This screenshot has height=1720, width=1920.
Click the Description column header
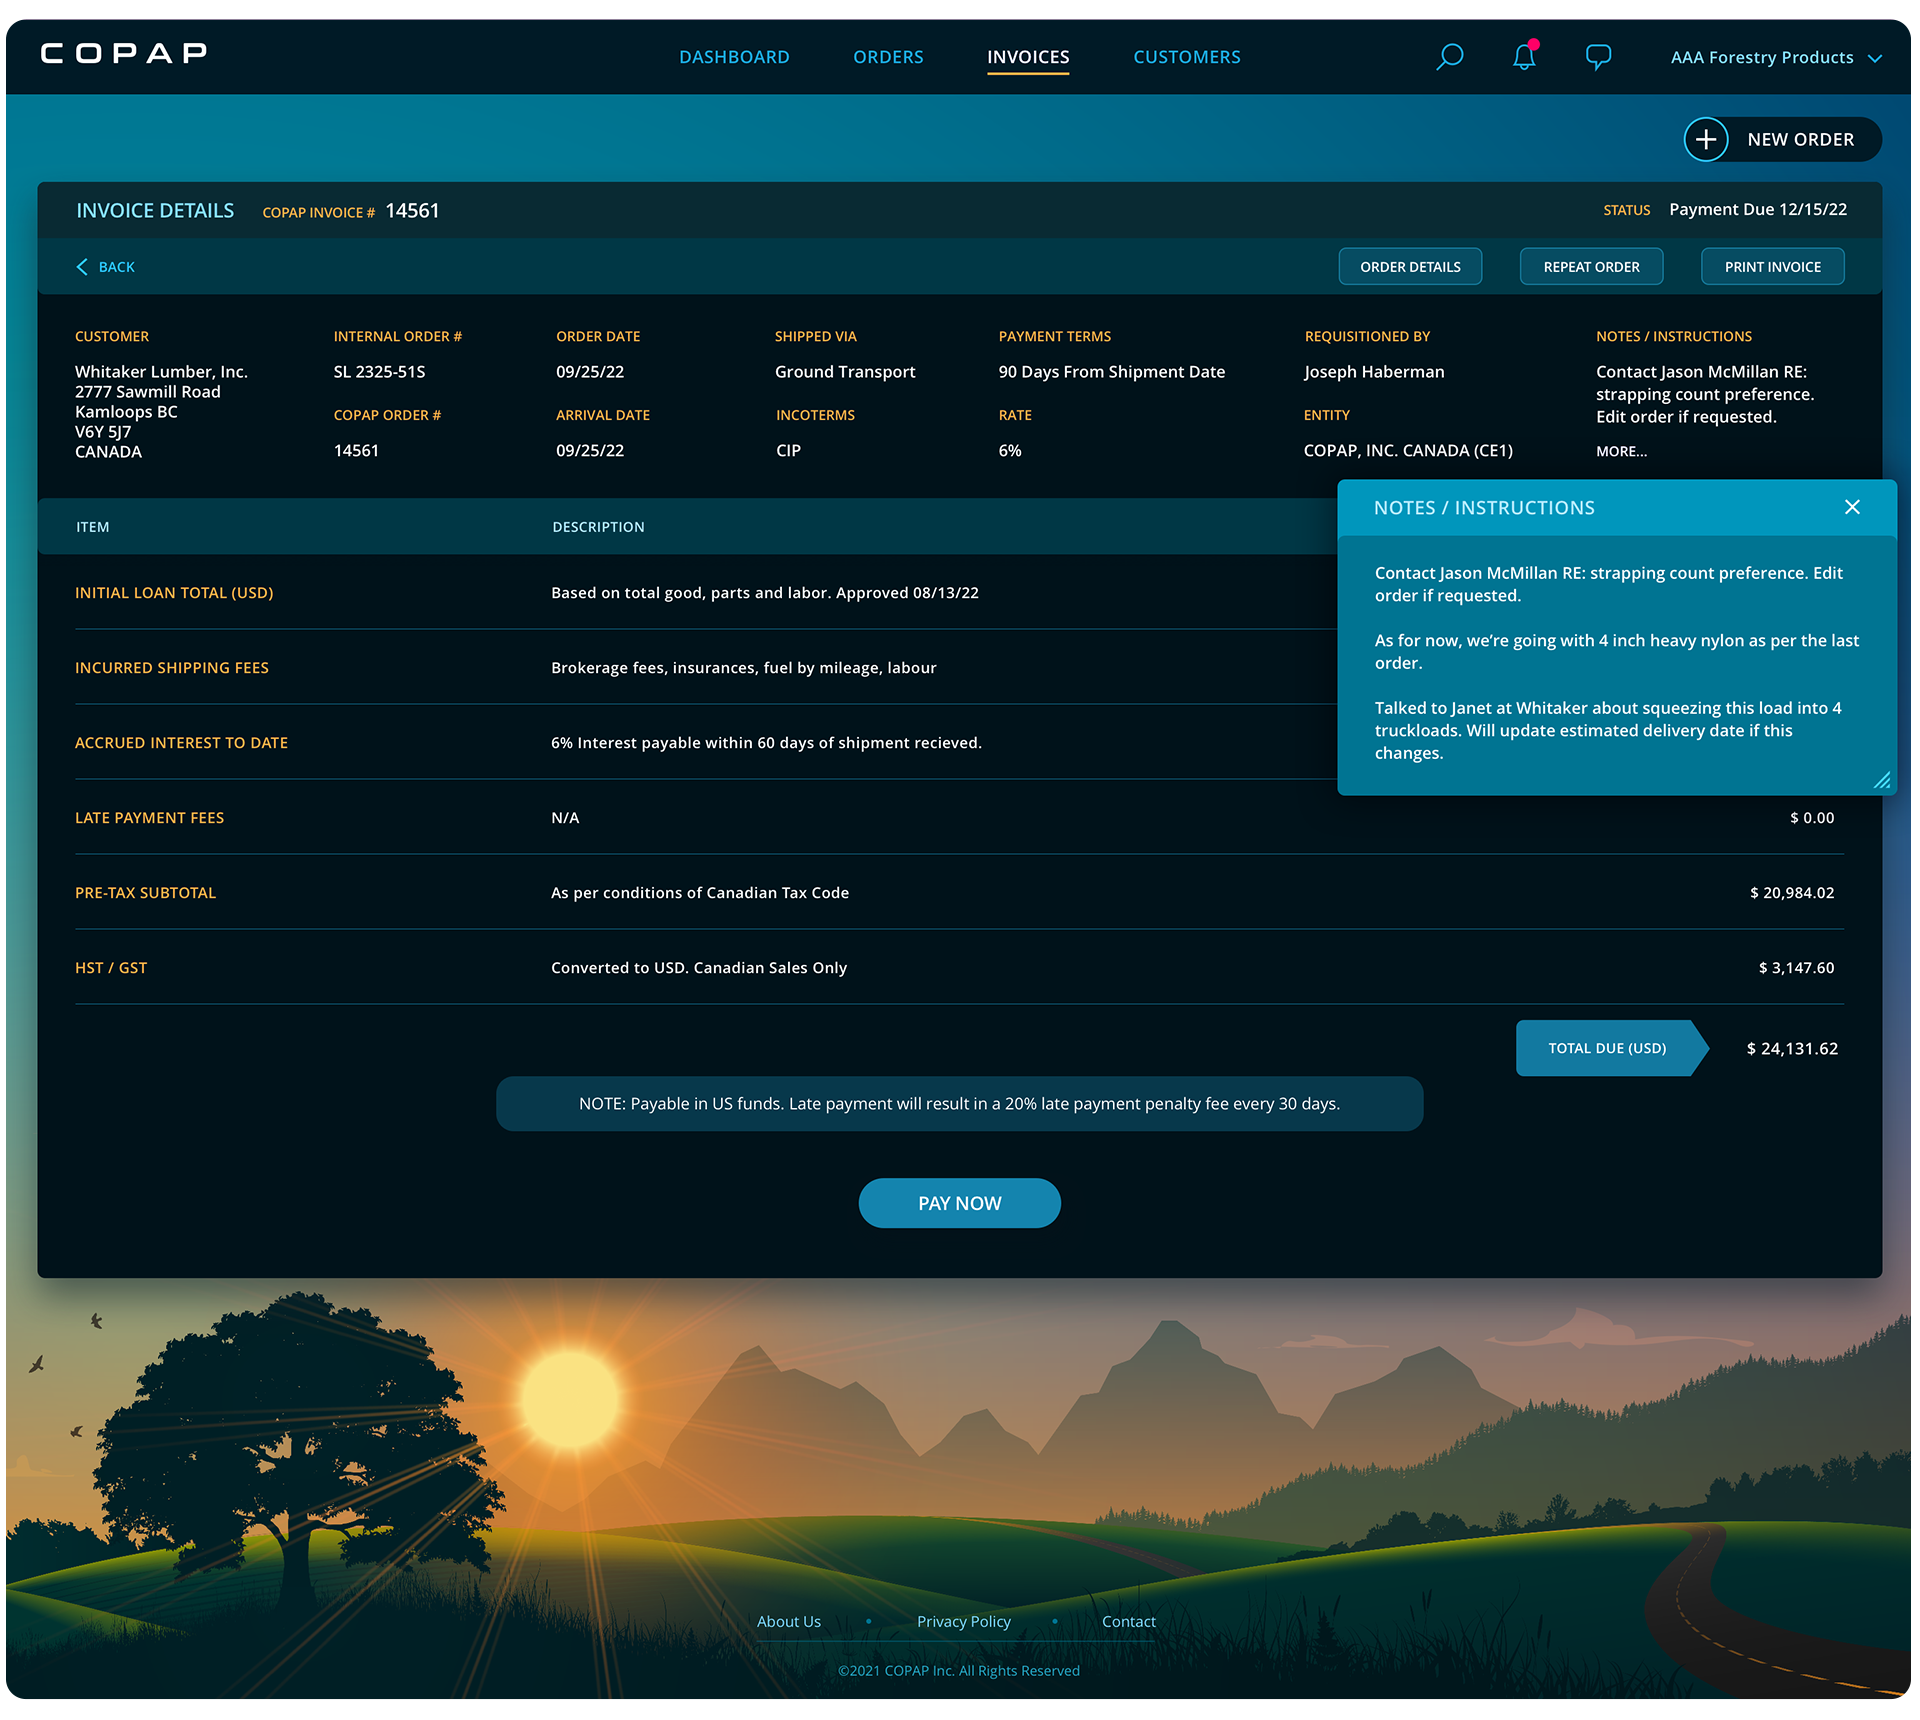(x=598, y=527)
